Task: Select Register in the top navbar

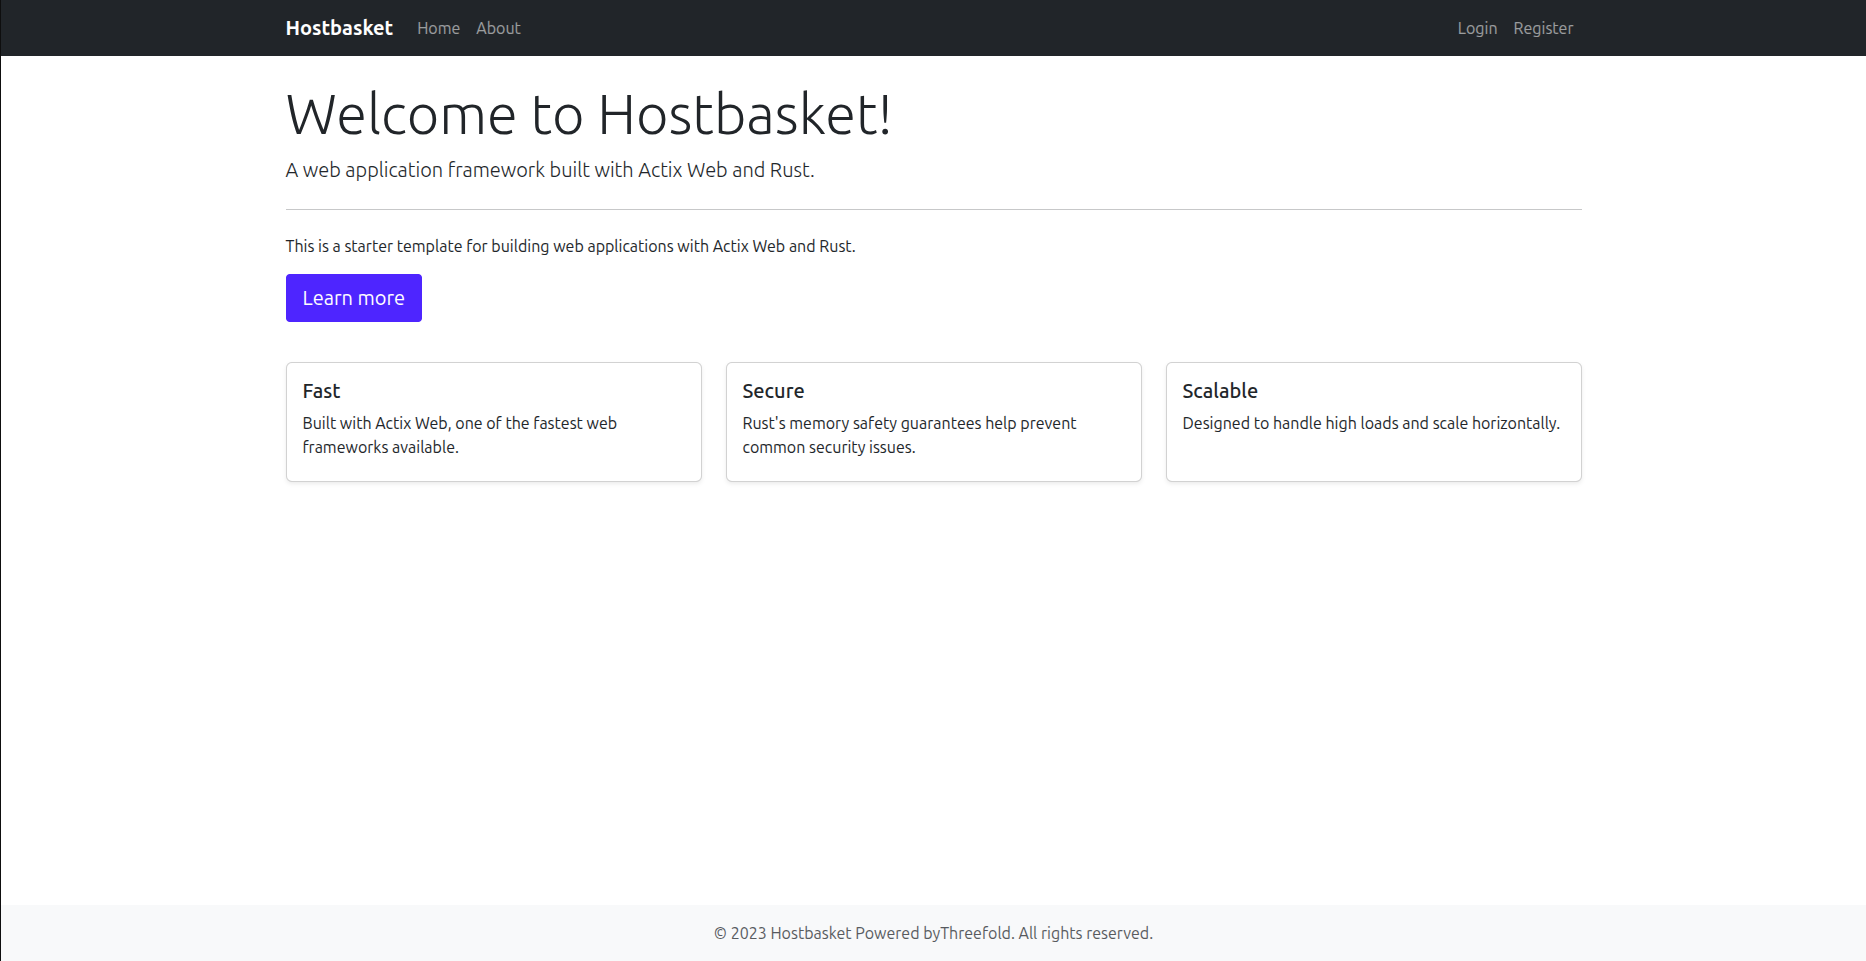Action: [1542, 28]
